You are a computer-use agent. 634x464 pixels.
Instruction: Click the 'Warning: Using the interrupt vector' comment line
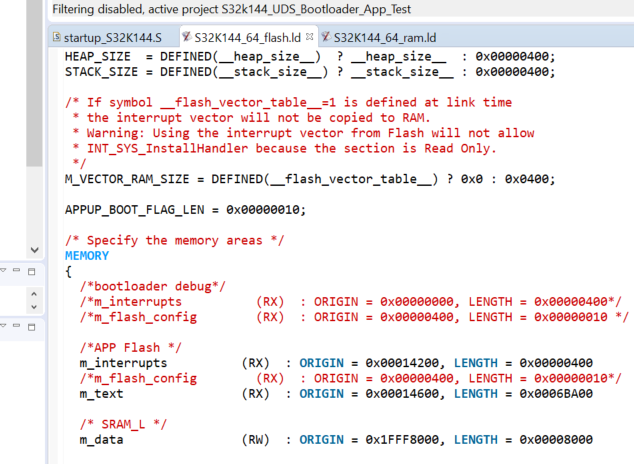tap(303, 133)
